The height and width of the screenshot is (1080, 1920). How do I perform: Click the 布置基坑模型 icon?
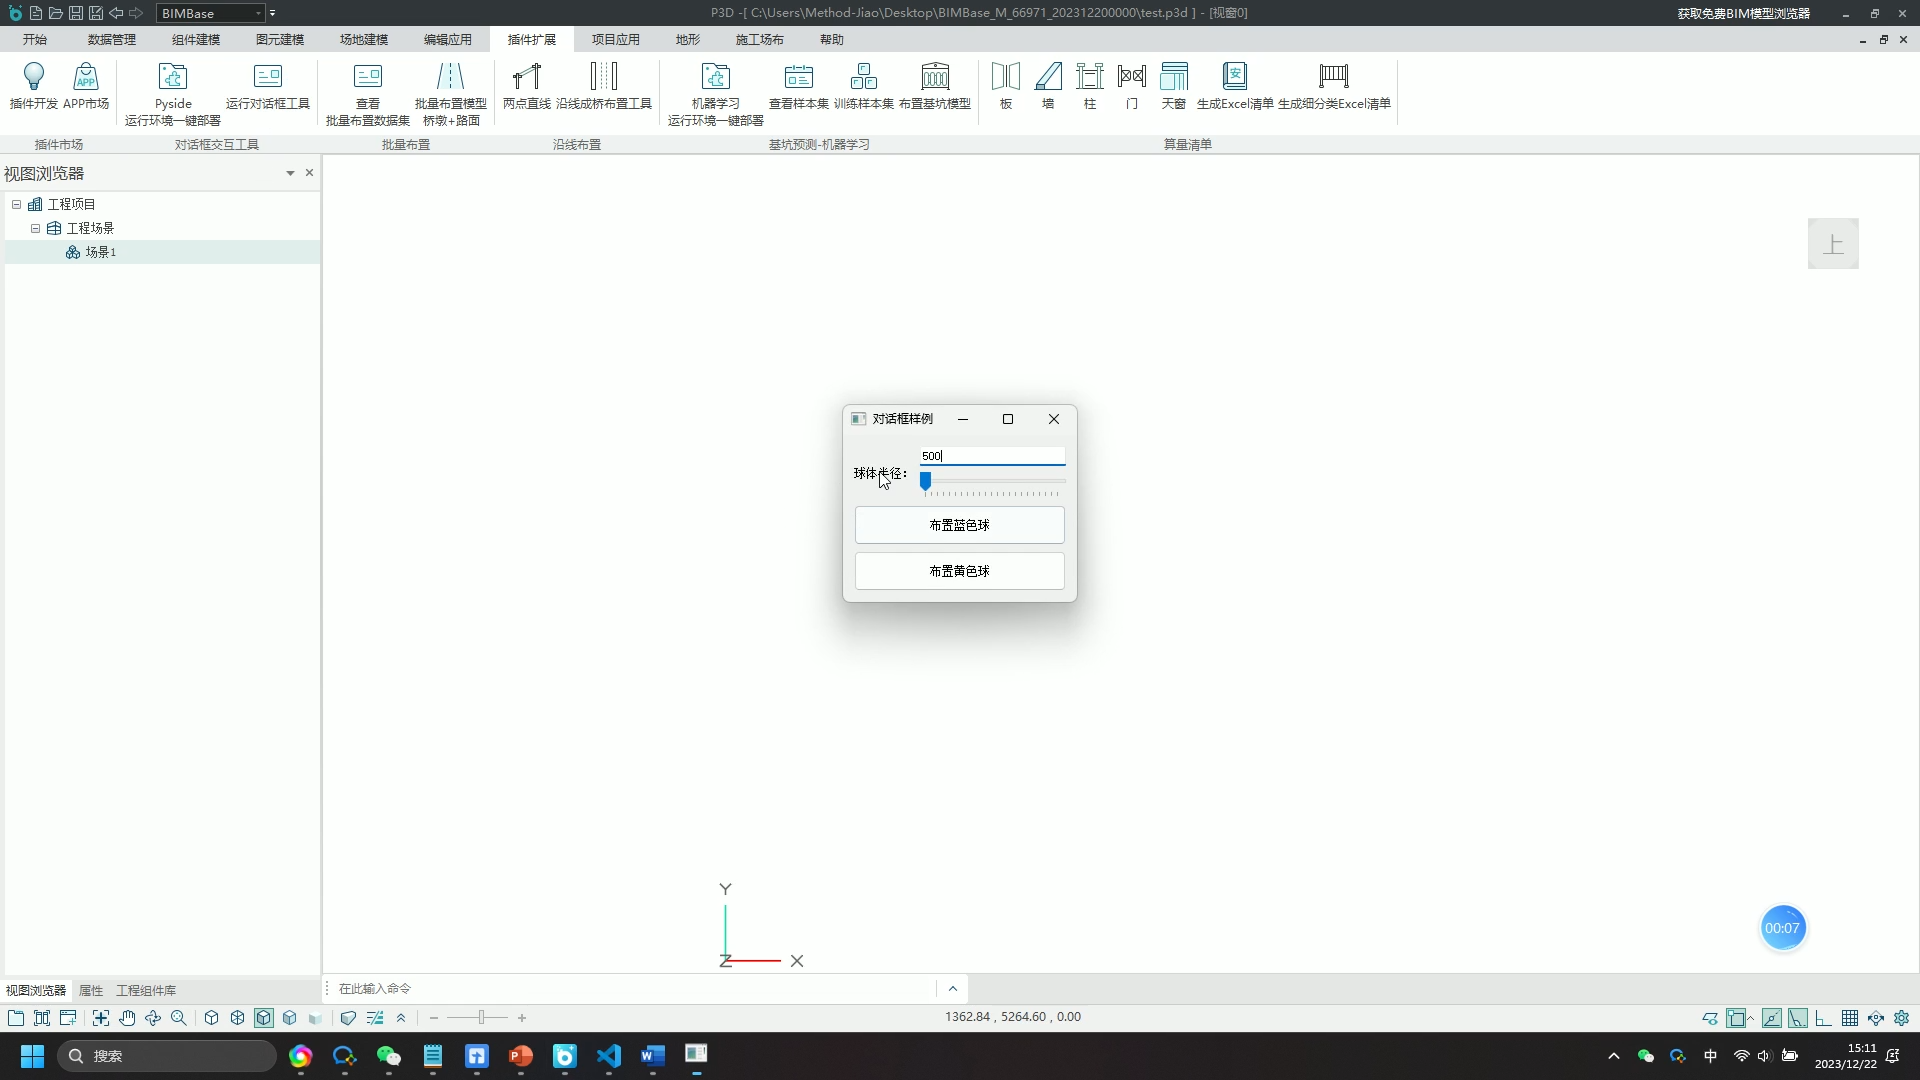pos(935,78)
